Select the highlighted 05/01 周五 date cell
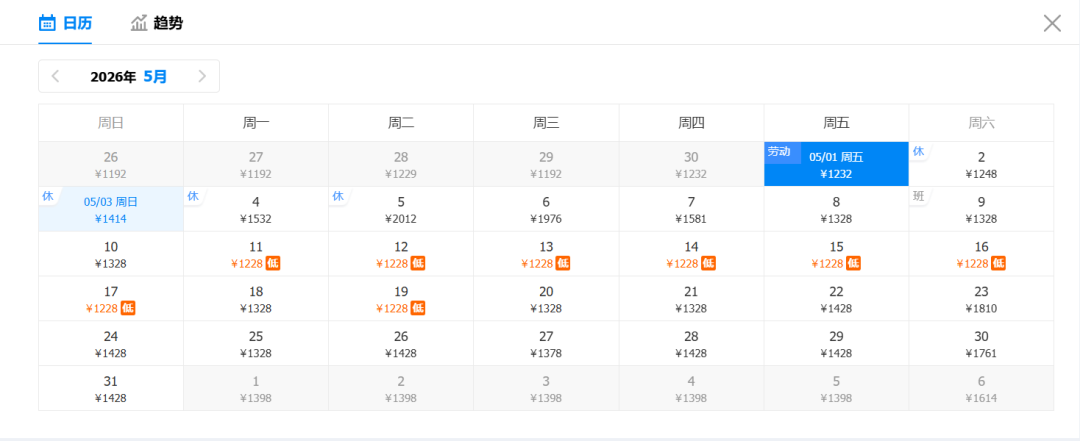1080x441 pixels. [836, 164]
